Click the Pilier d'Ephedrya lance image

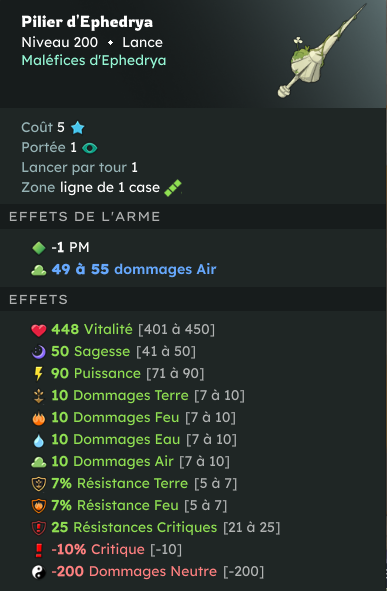click(x=322, y=51)
